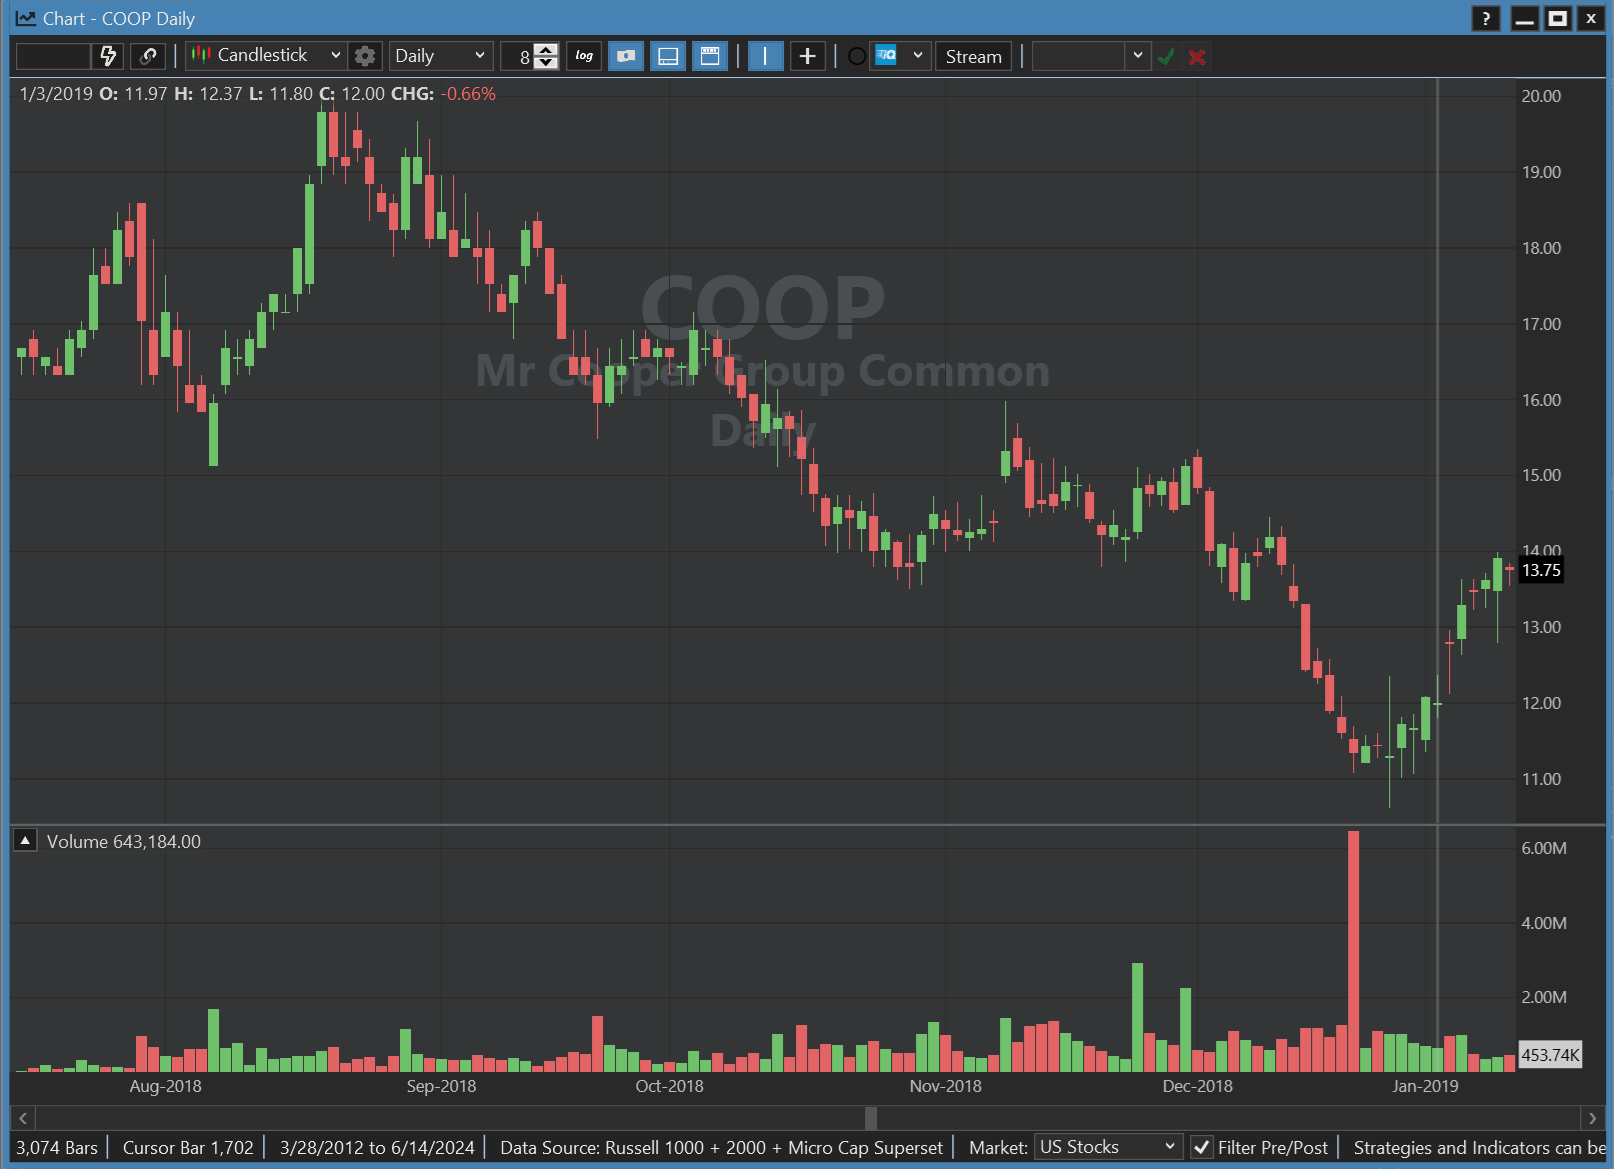Open the help question mark button
Viewport: 1614px width, 1169px height.
point(1486,18)
